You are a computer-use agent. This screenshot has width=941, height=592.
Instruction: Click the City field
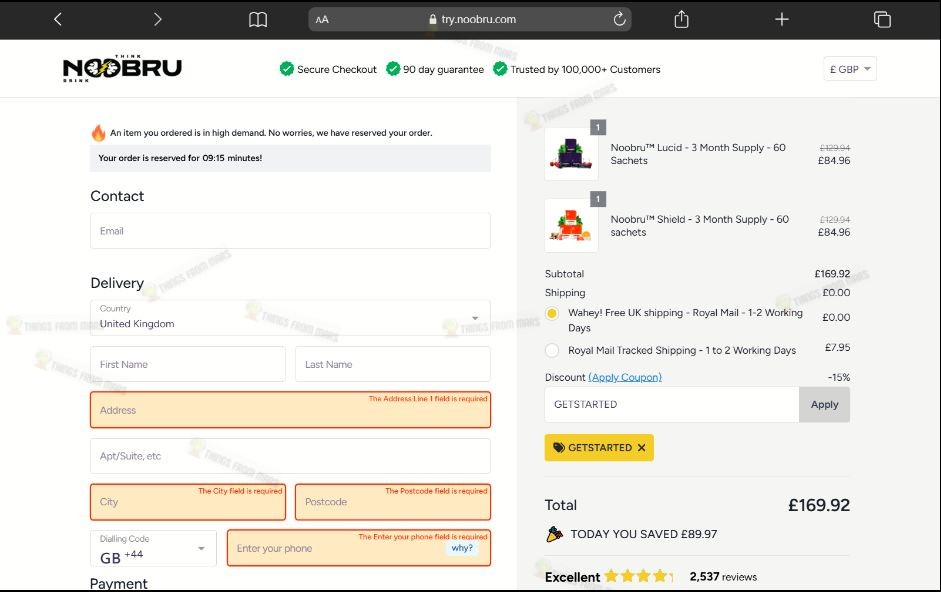[188, 502]
